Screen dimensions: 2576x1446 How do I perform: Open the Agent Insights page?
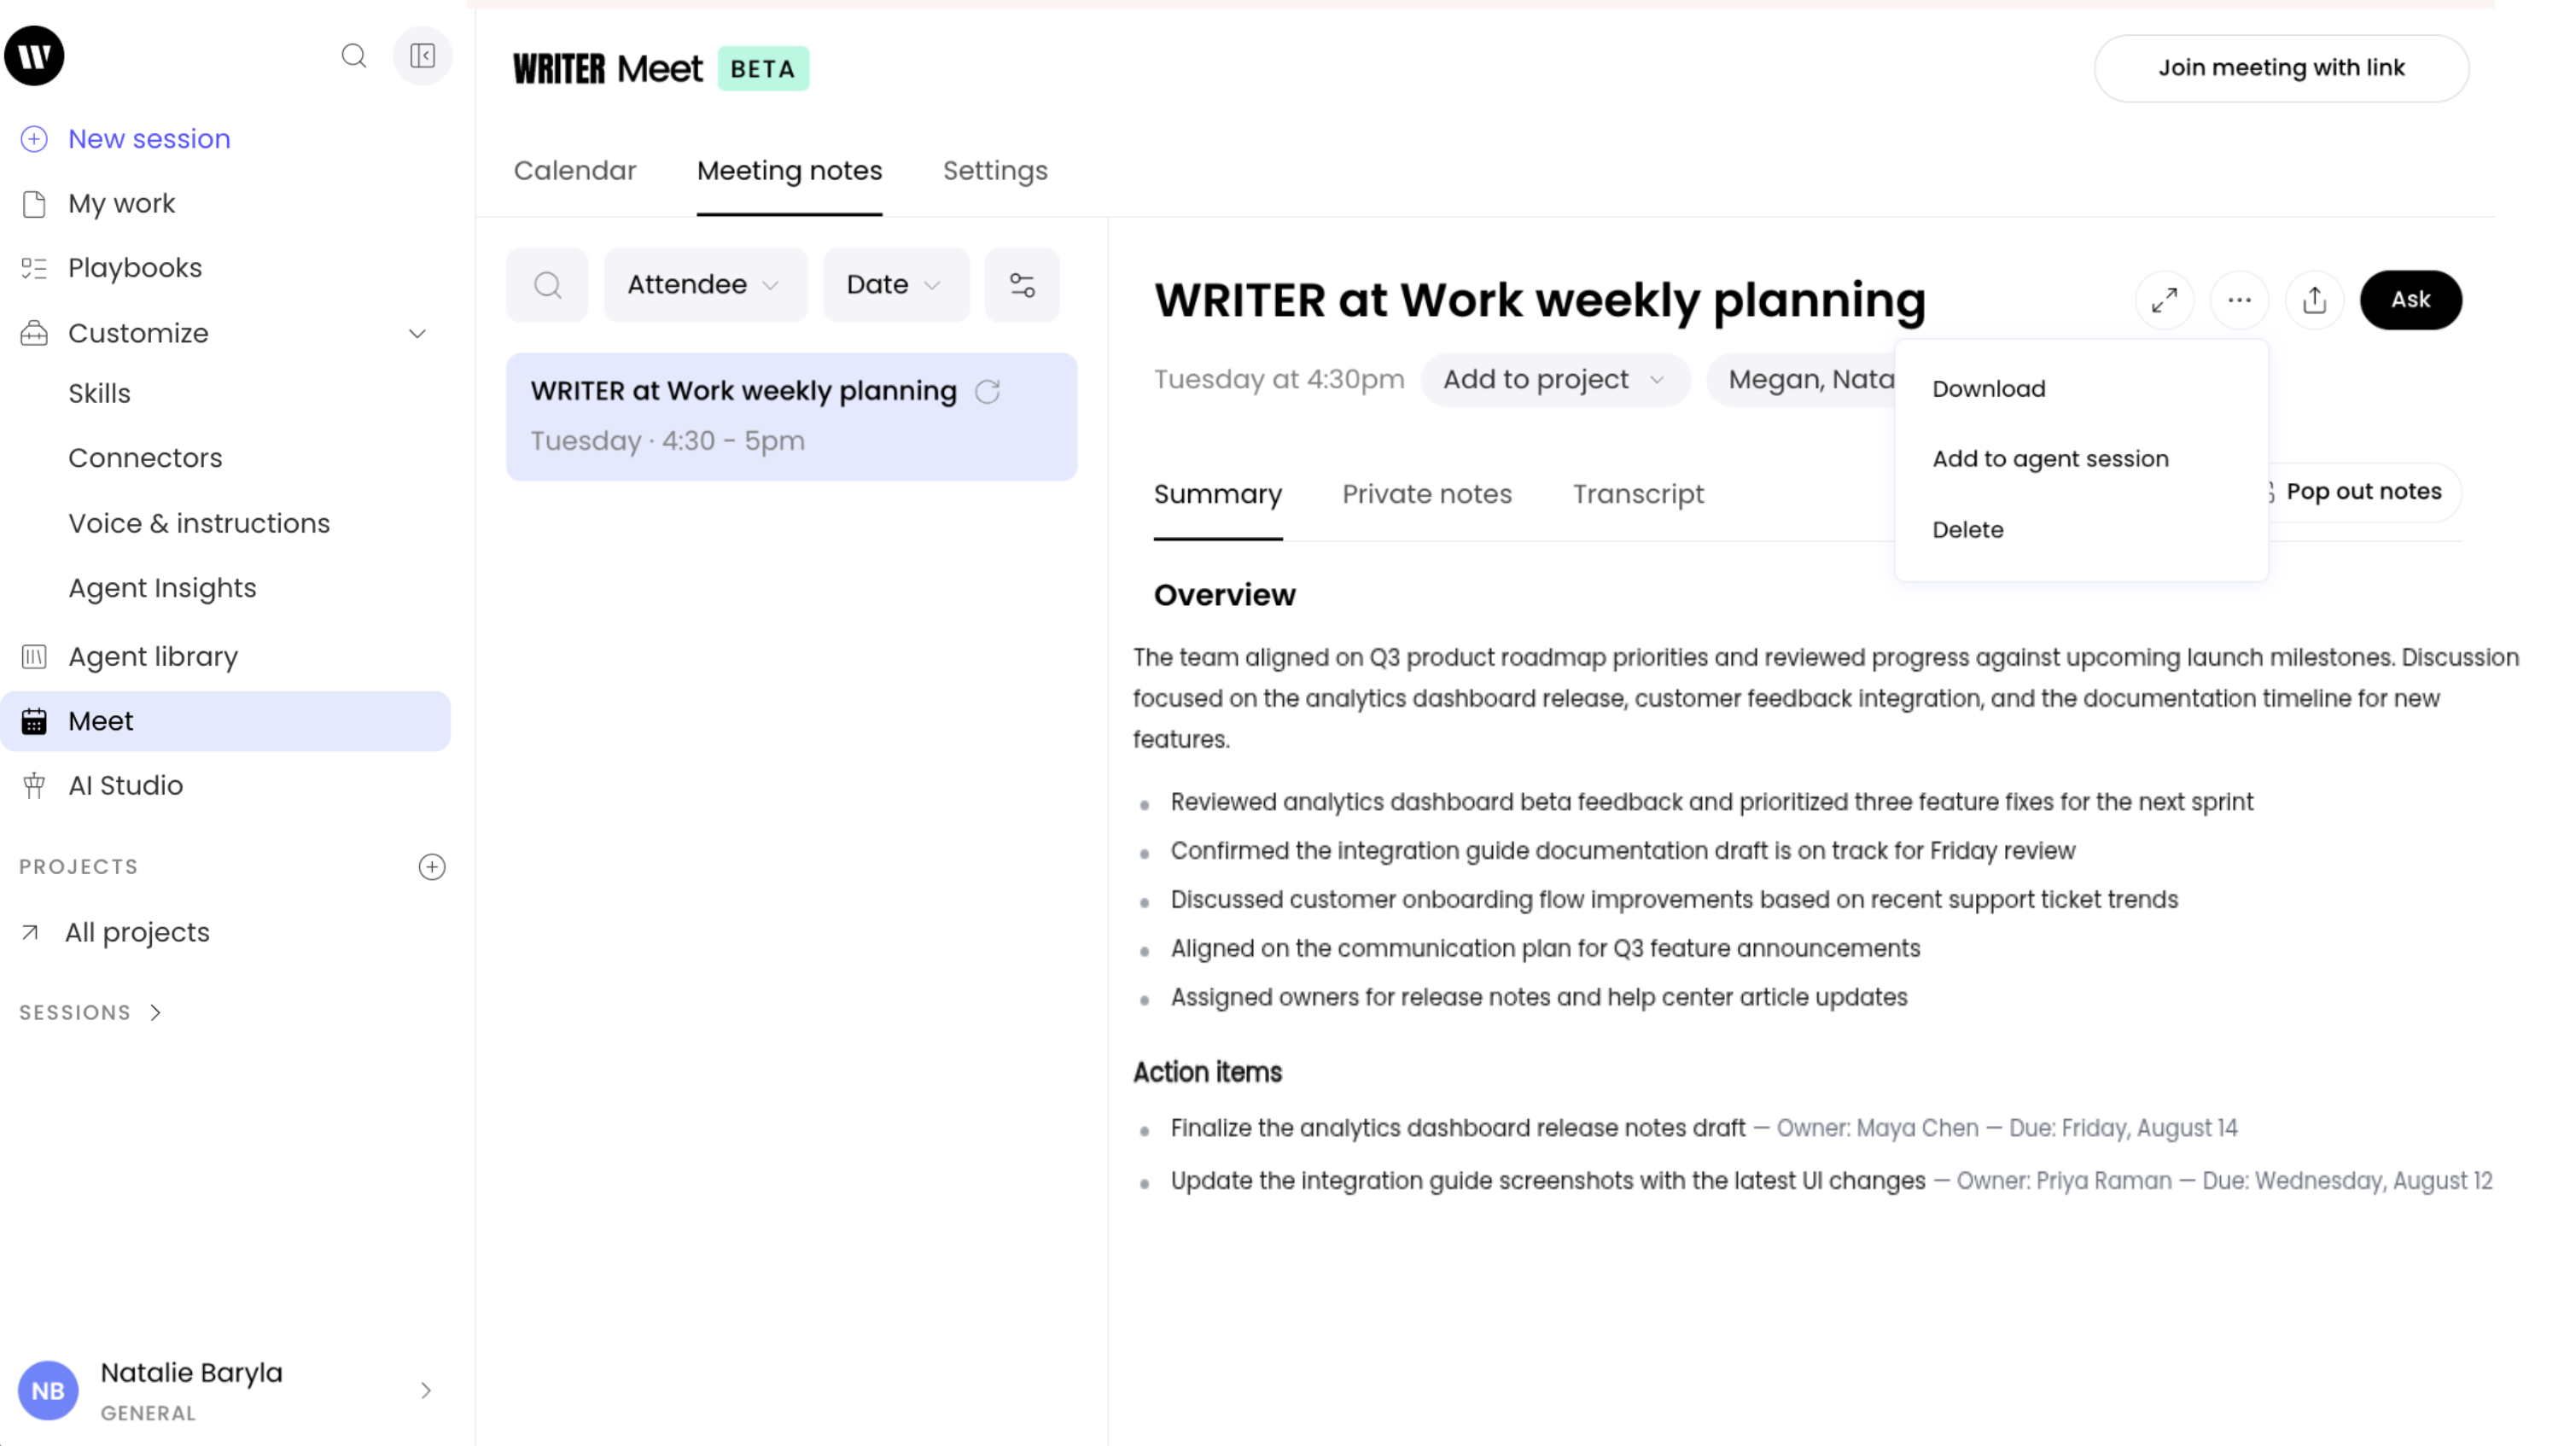(x=162, y=588)
